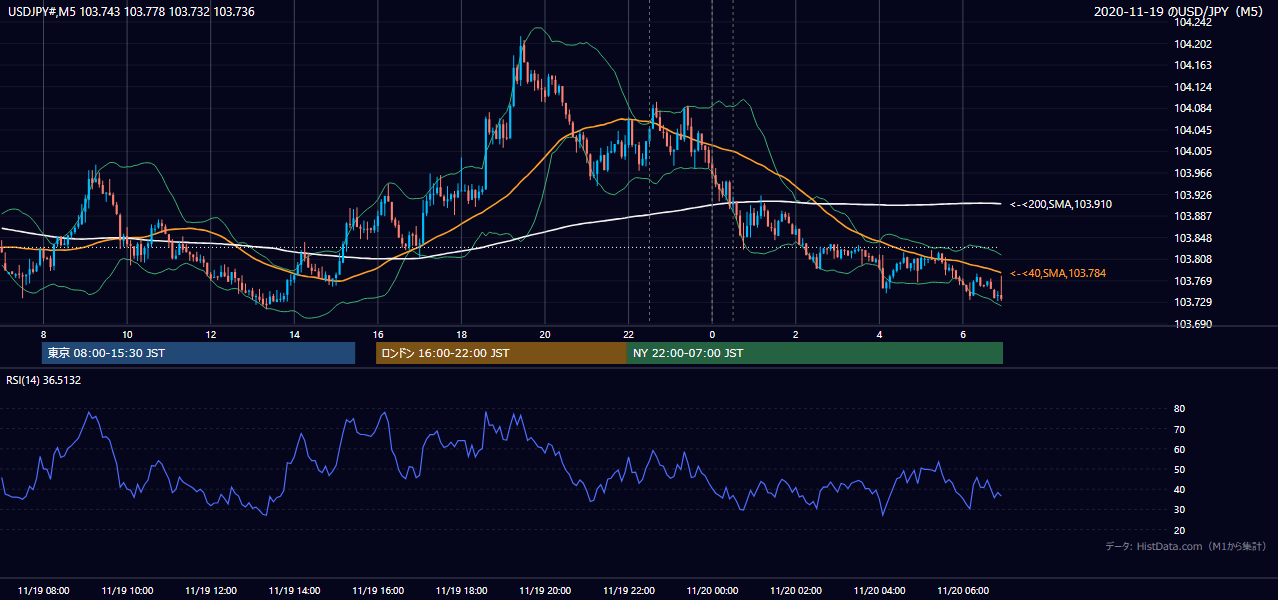The image size is (1278, 600).
Task: Click the 200 SMA 103.910 label
Action: pos(1060,204)
